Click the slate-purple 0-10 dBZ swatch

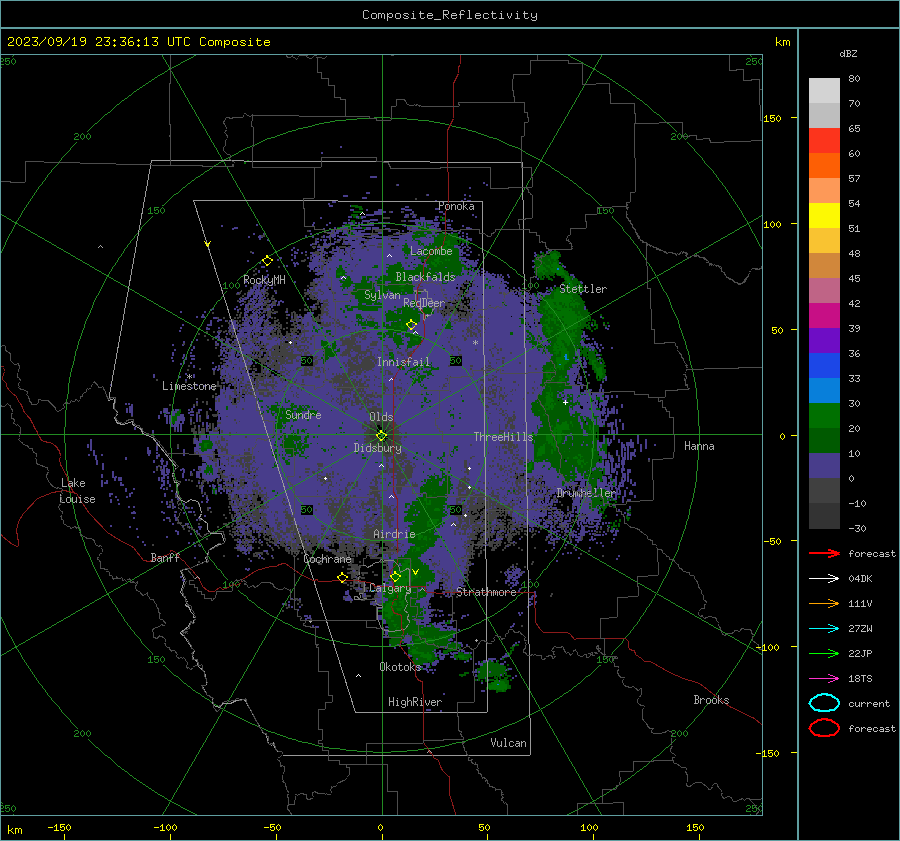point(824,466)
